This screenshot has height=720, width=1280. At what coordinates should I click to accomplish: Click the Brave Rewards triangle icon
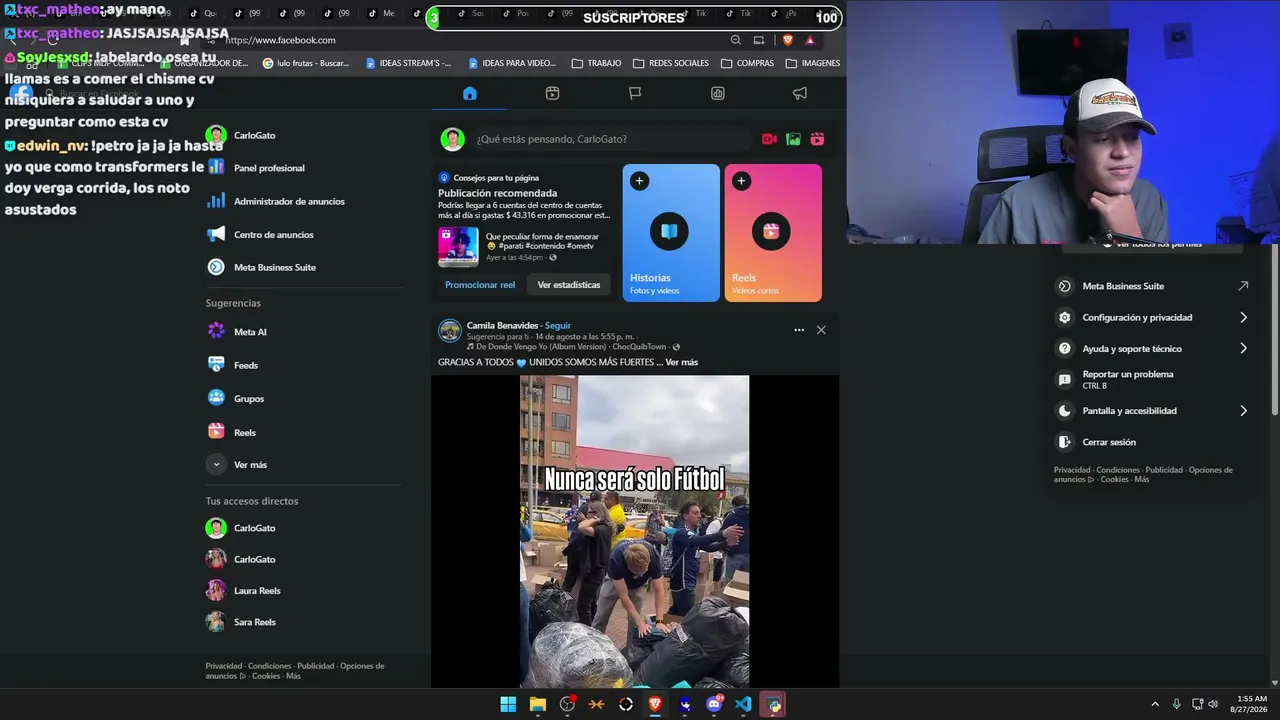pos(810,40)
